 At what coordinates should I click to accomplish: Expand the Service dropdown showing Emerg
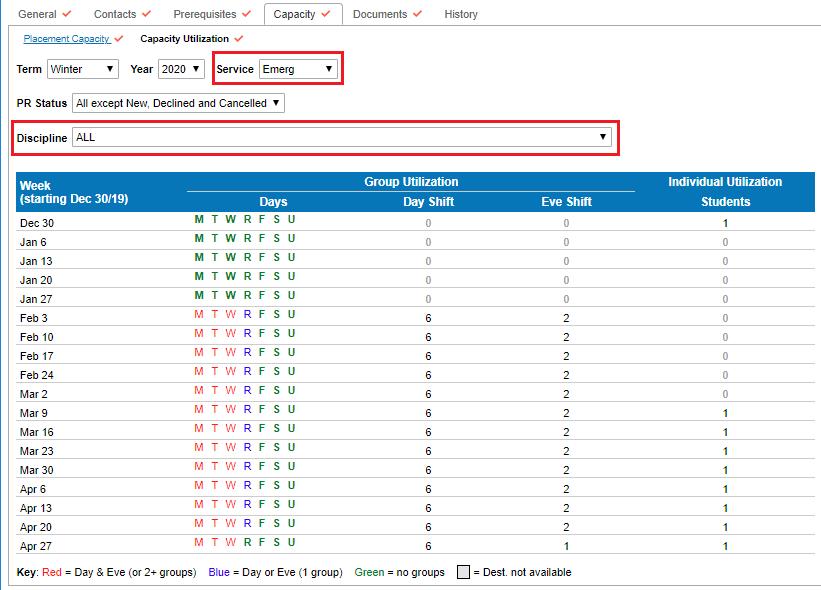click(298, 69)
